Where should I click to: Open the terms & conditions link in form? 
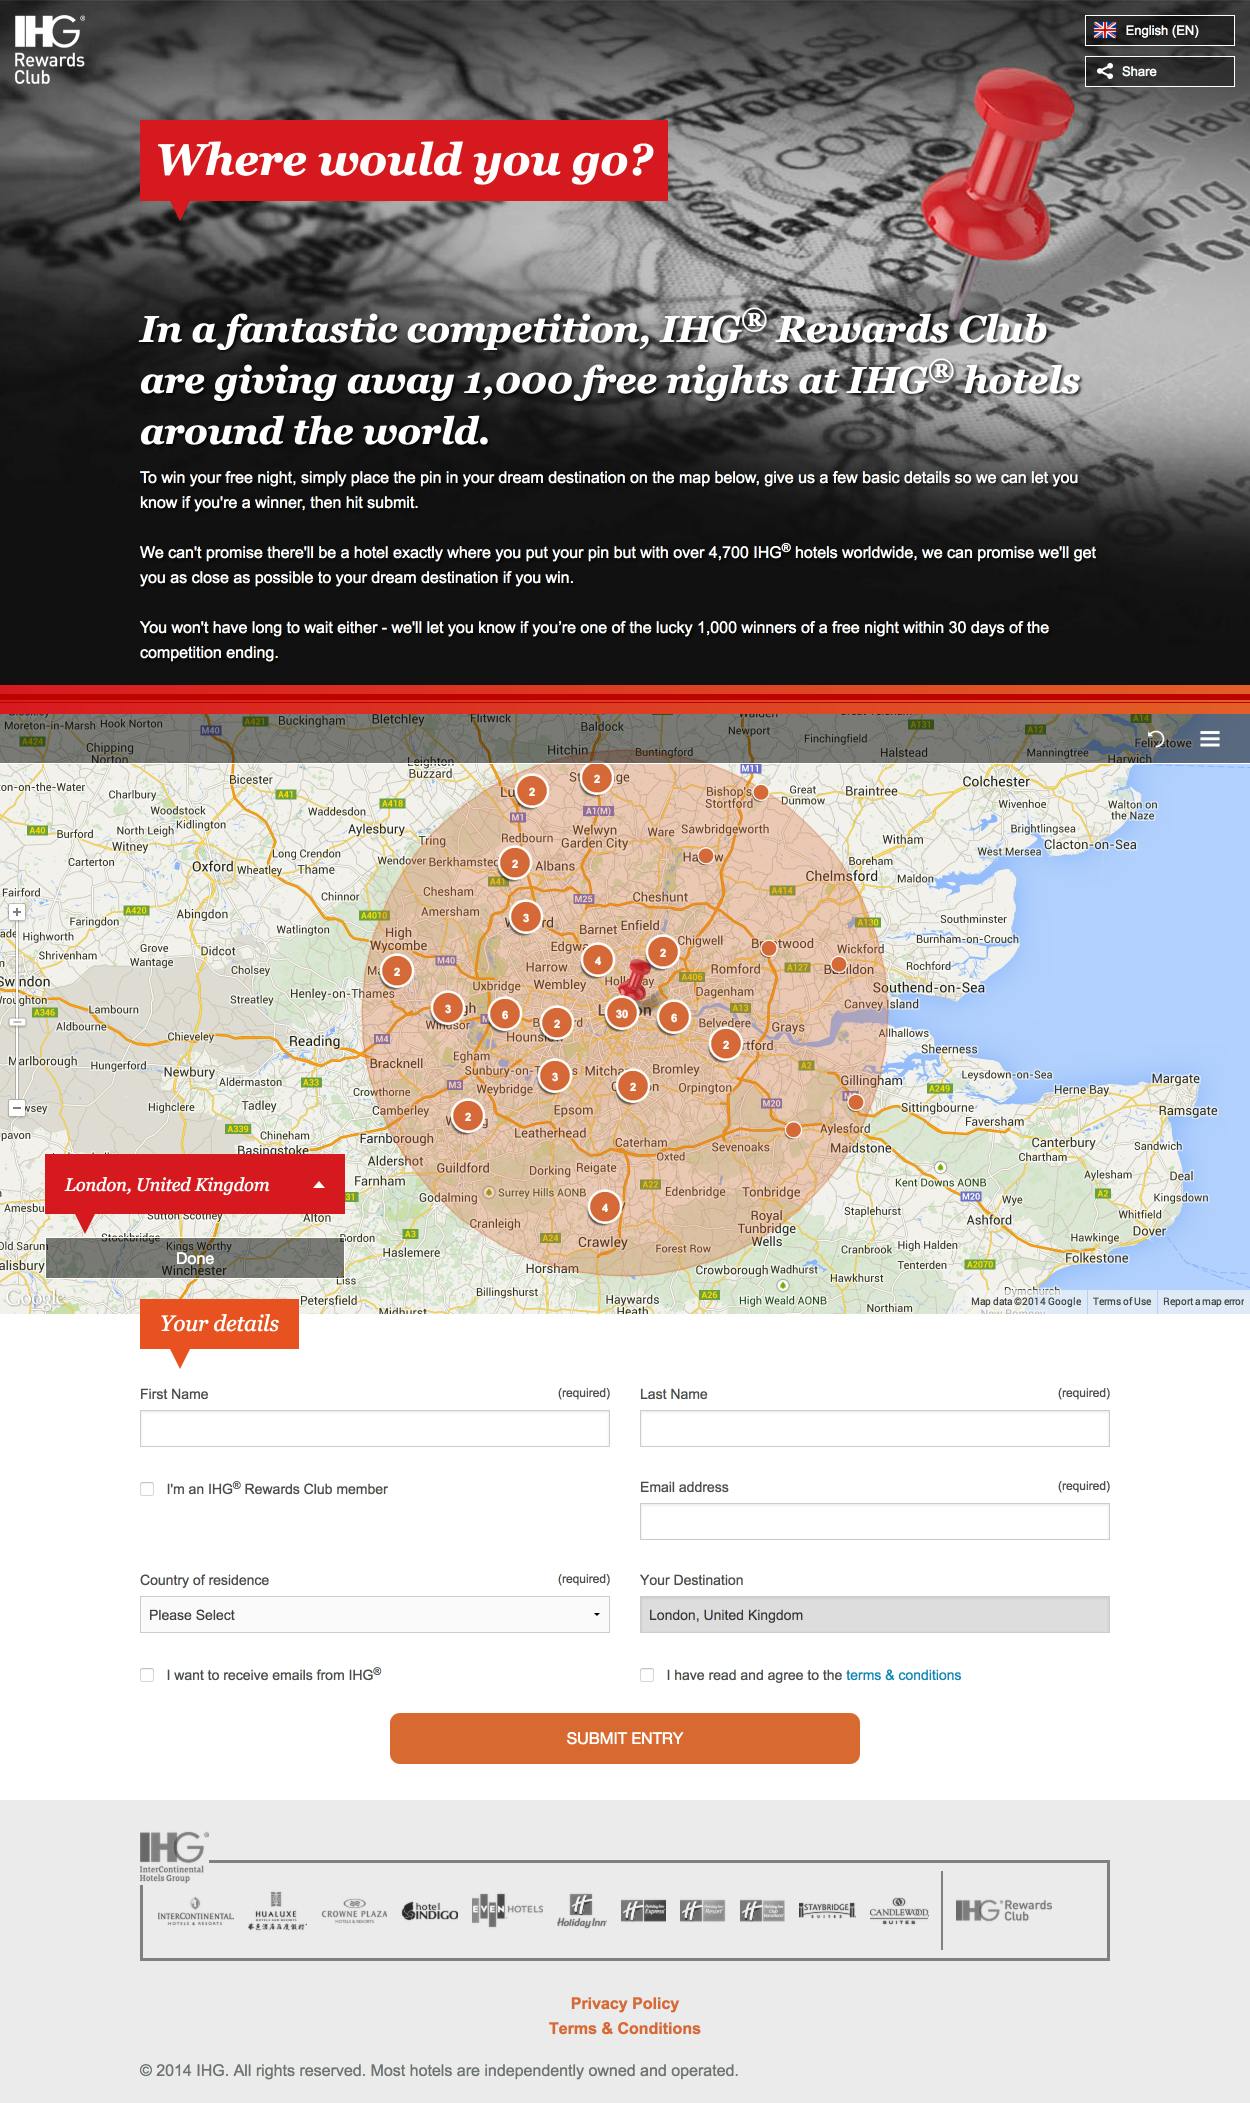tap(903, 1675)
